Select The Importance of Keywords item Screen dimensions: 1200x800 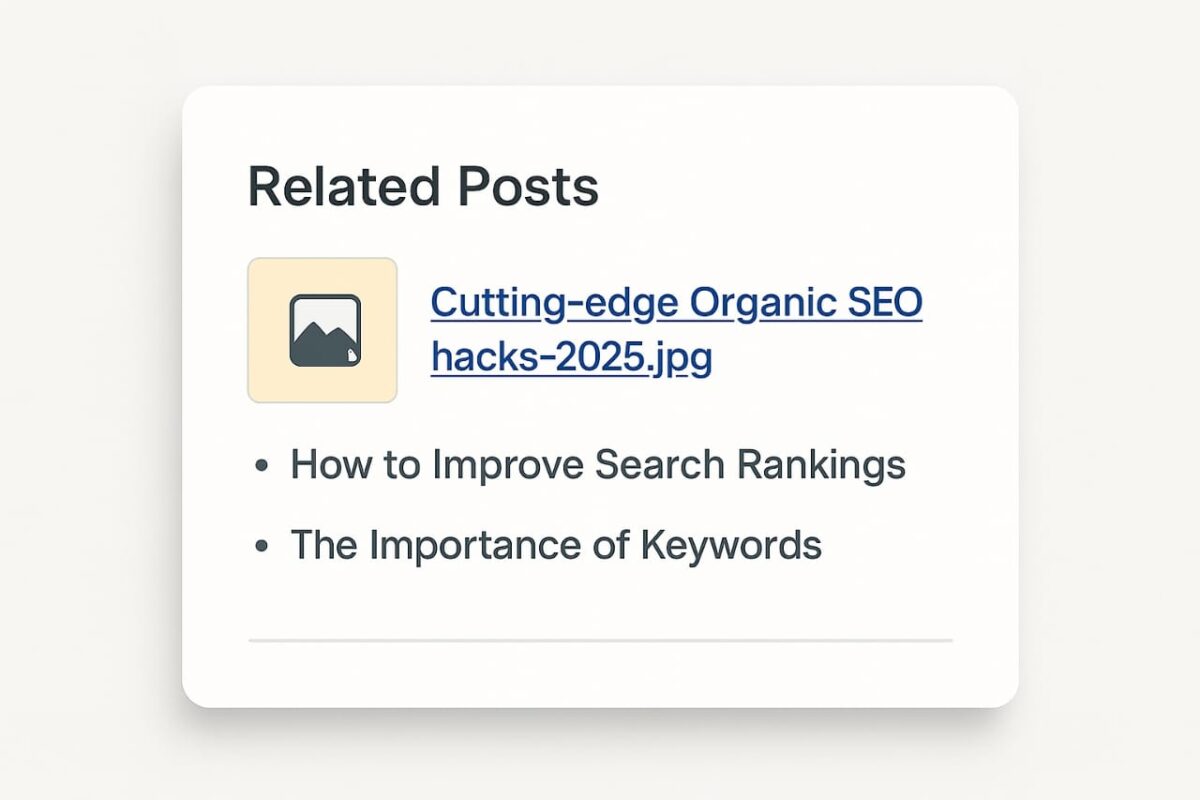(556, 545)
